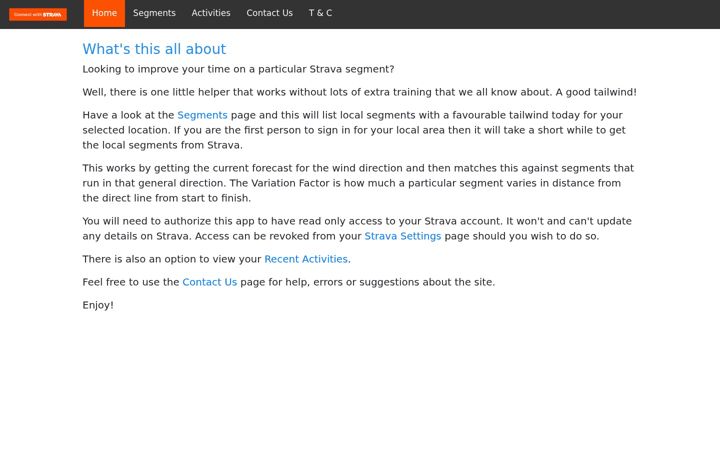
Task: Click the "What's this all about" heading
Action: click(154, 49)
